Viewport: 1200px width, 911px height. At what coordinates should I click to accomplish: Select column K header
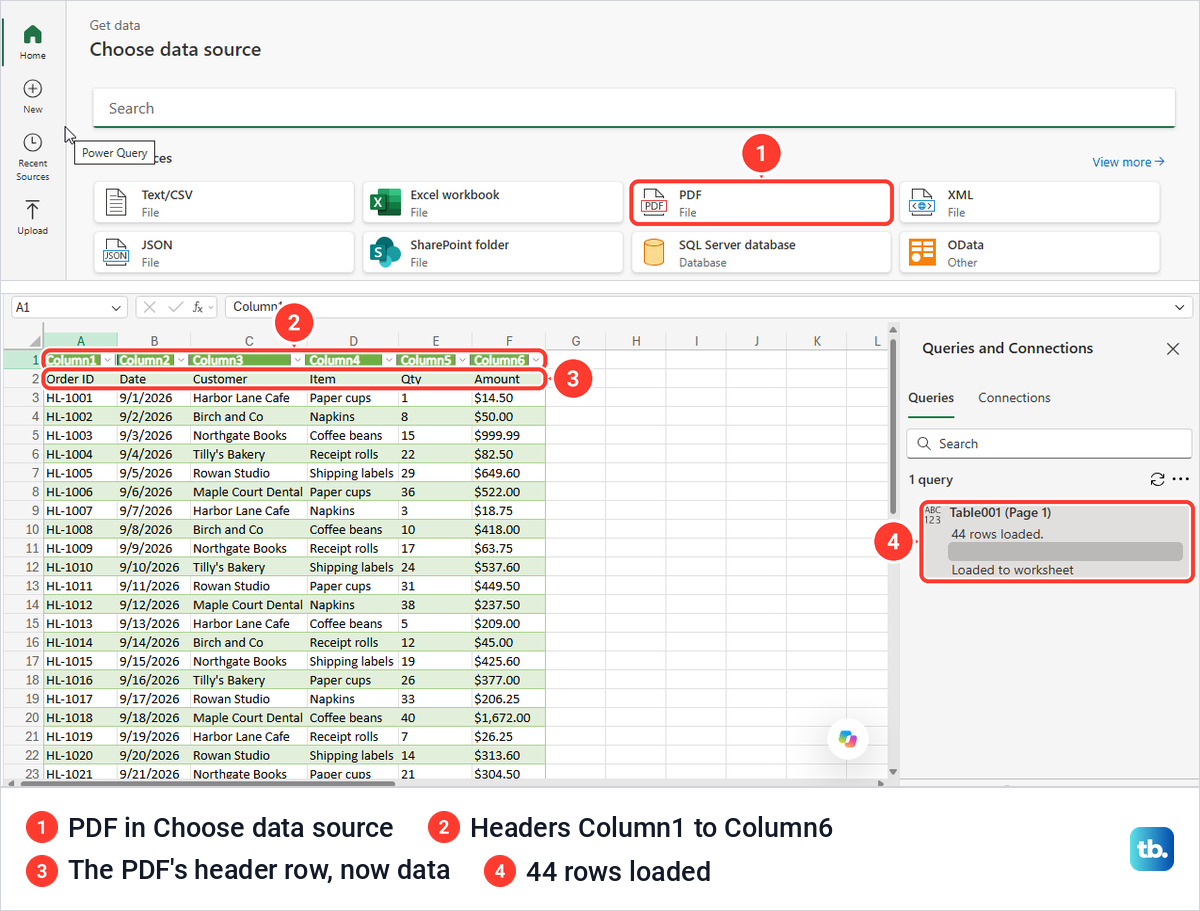pos(816,341)
